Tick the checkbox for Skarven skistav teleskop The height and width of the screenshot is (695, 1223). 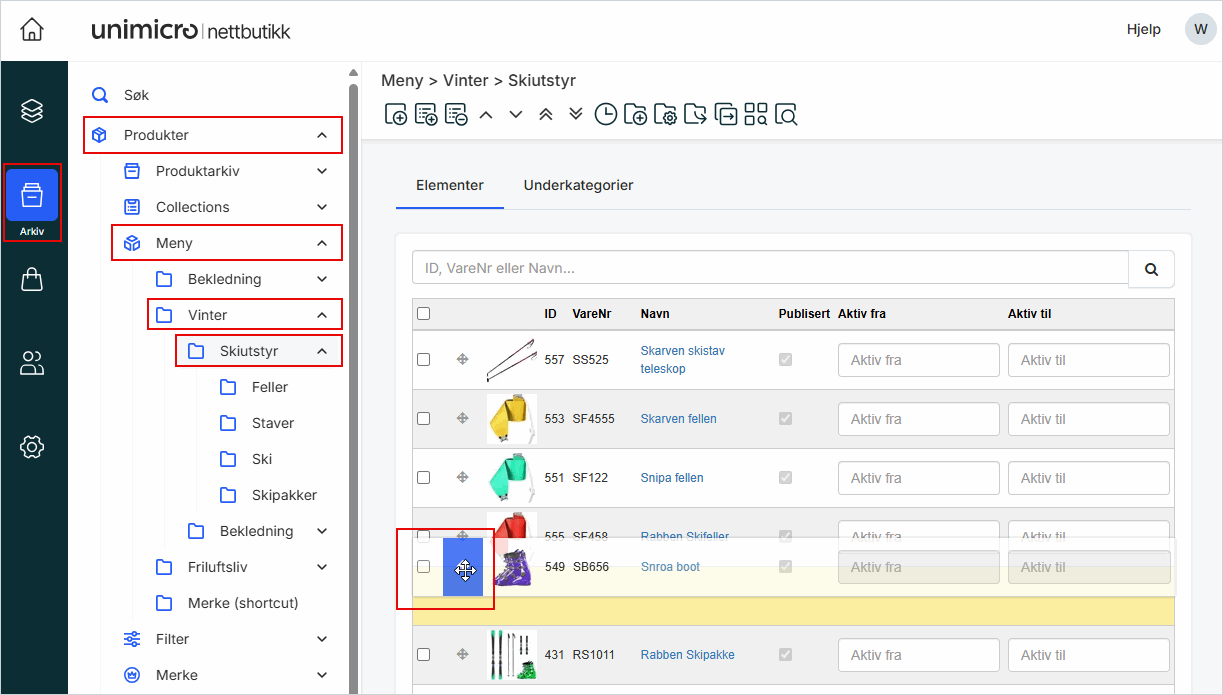point(423,359)
